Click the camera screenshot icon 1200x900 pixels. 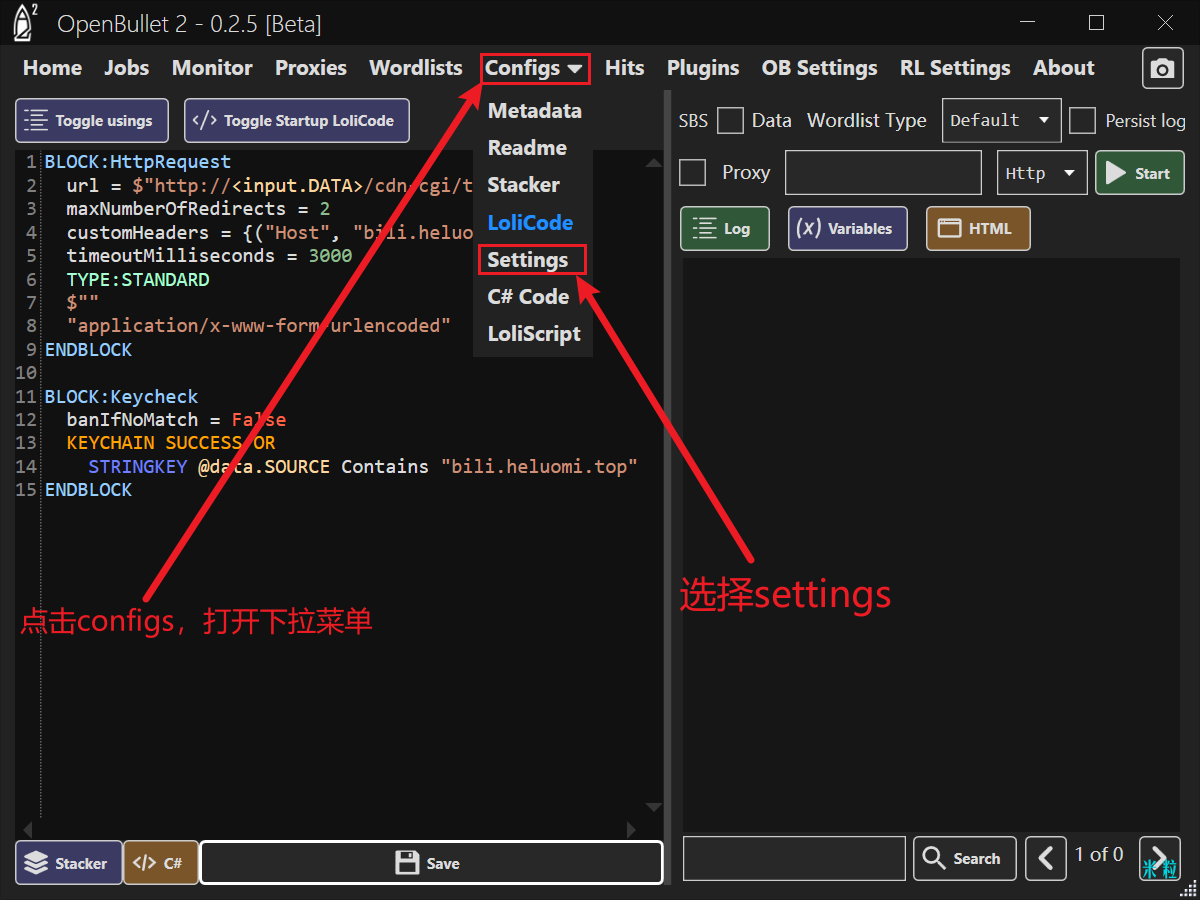click(1162, 68)
